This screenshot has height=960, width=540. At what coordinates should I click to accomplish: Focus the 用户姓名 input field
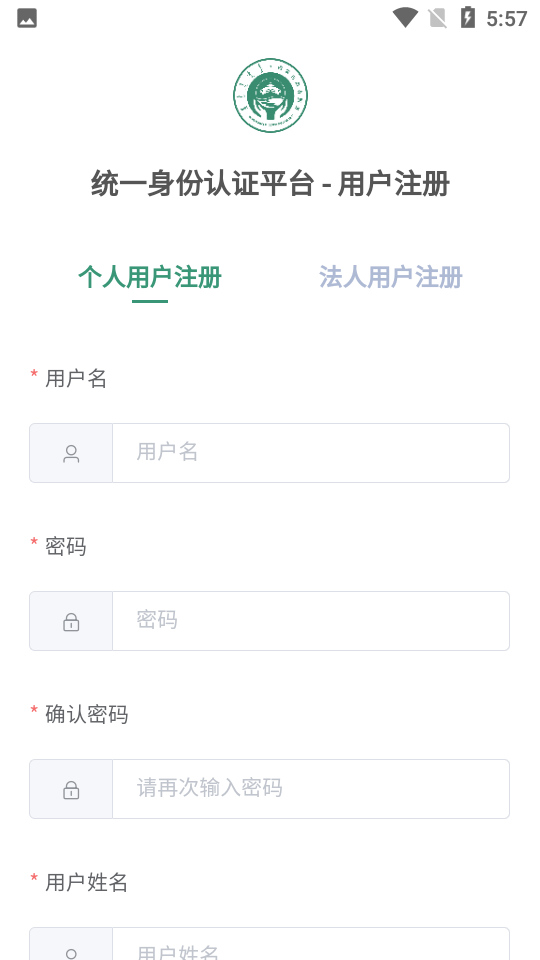click(x=311, y=944)
